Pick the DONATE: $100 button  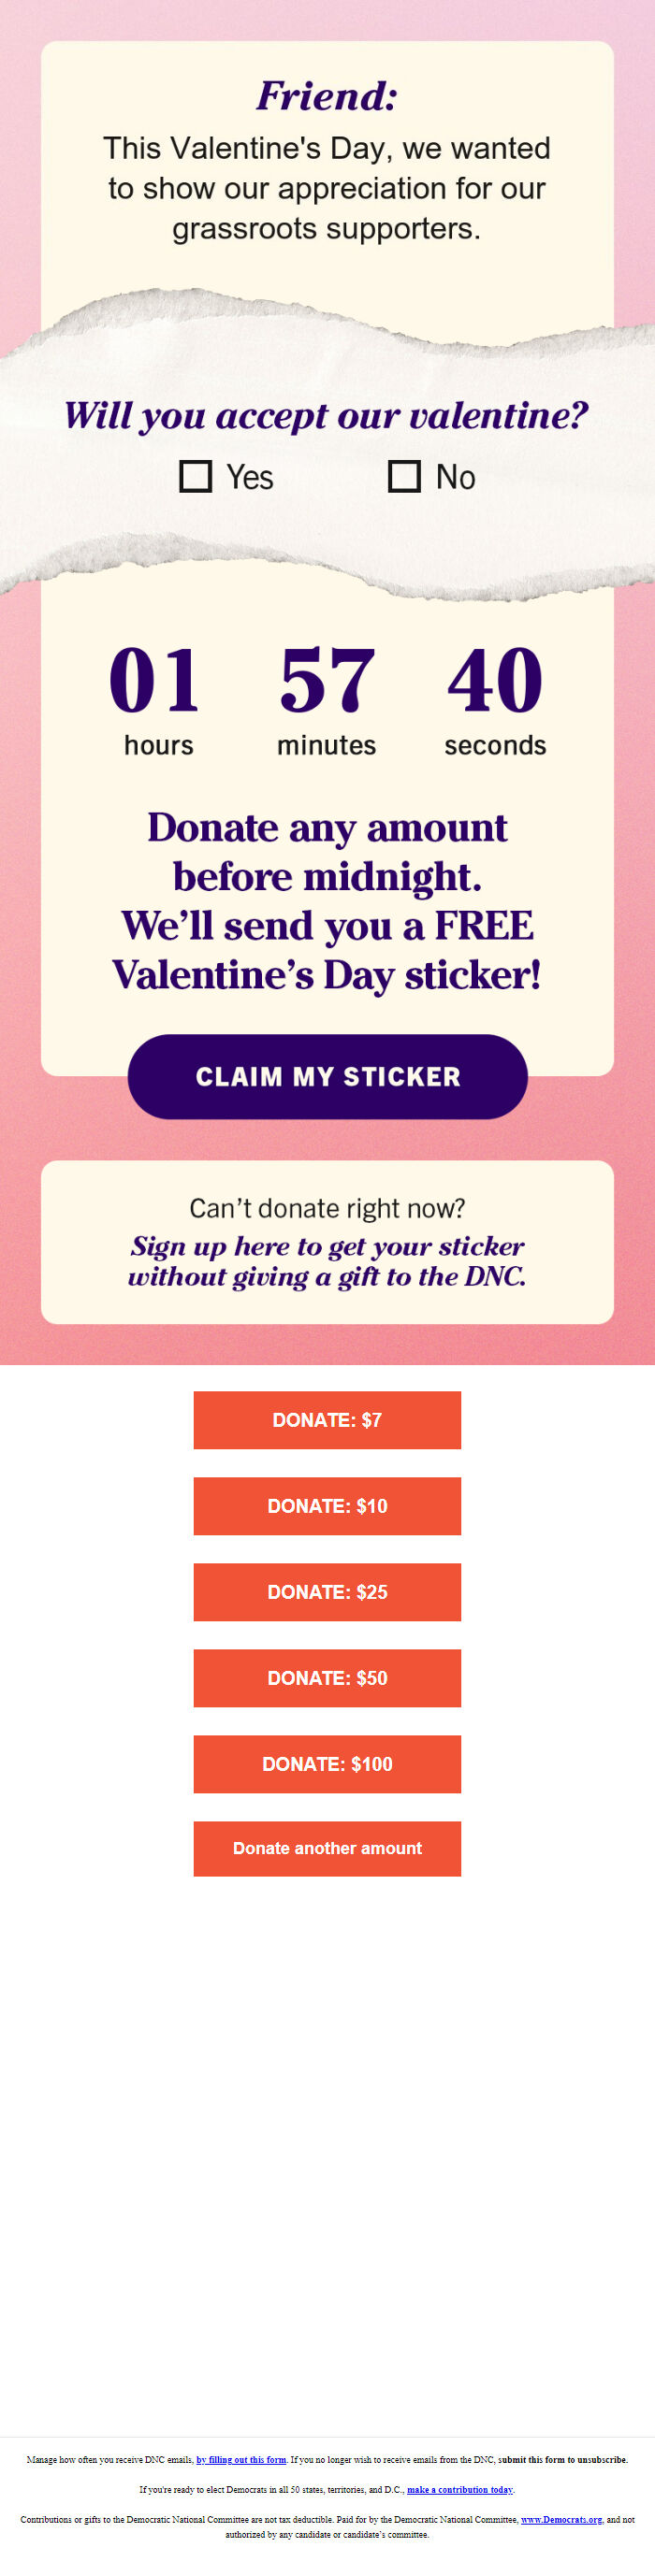(x=327, y=1763)
